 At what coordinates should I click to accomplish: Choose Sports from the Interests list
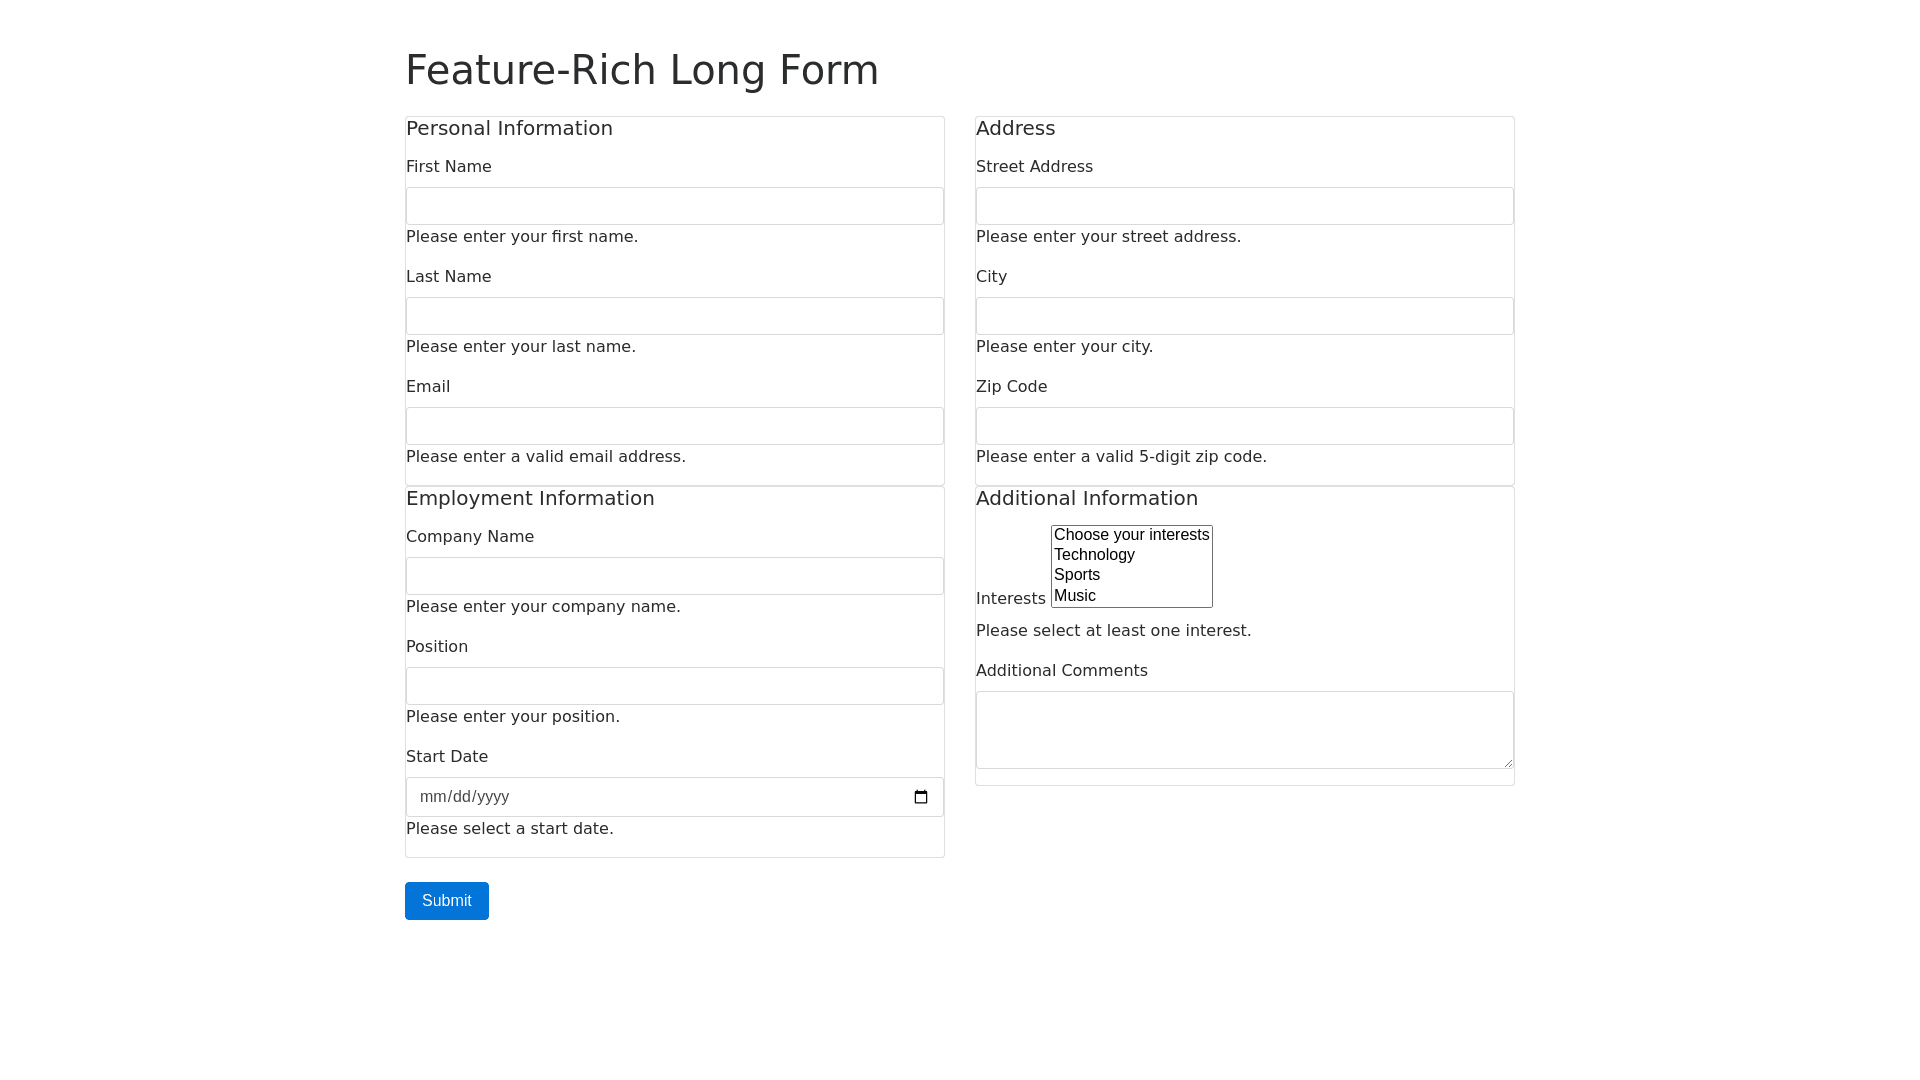[1077, 575]
